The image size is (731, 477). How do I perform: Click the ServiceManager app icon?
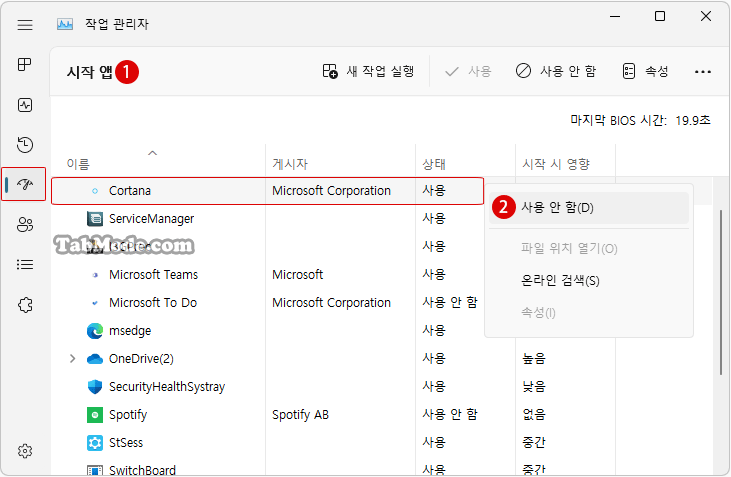(x=95, y=219)
